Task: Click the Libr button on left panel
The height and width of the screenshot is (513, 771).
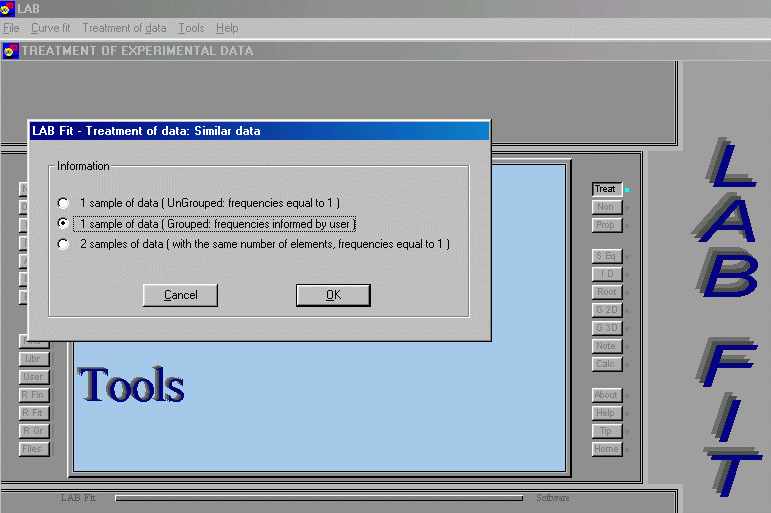Action: (x=34, y=359)
